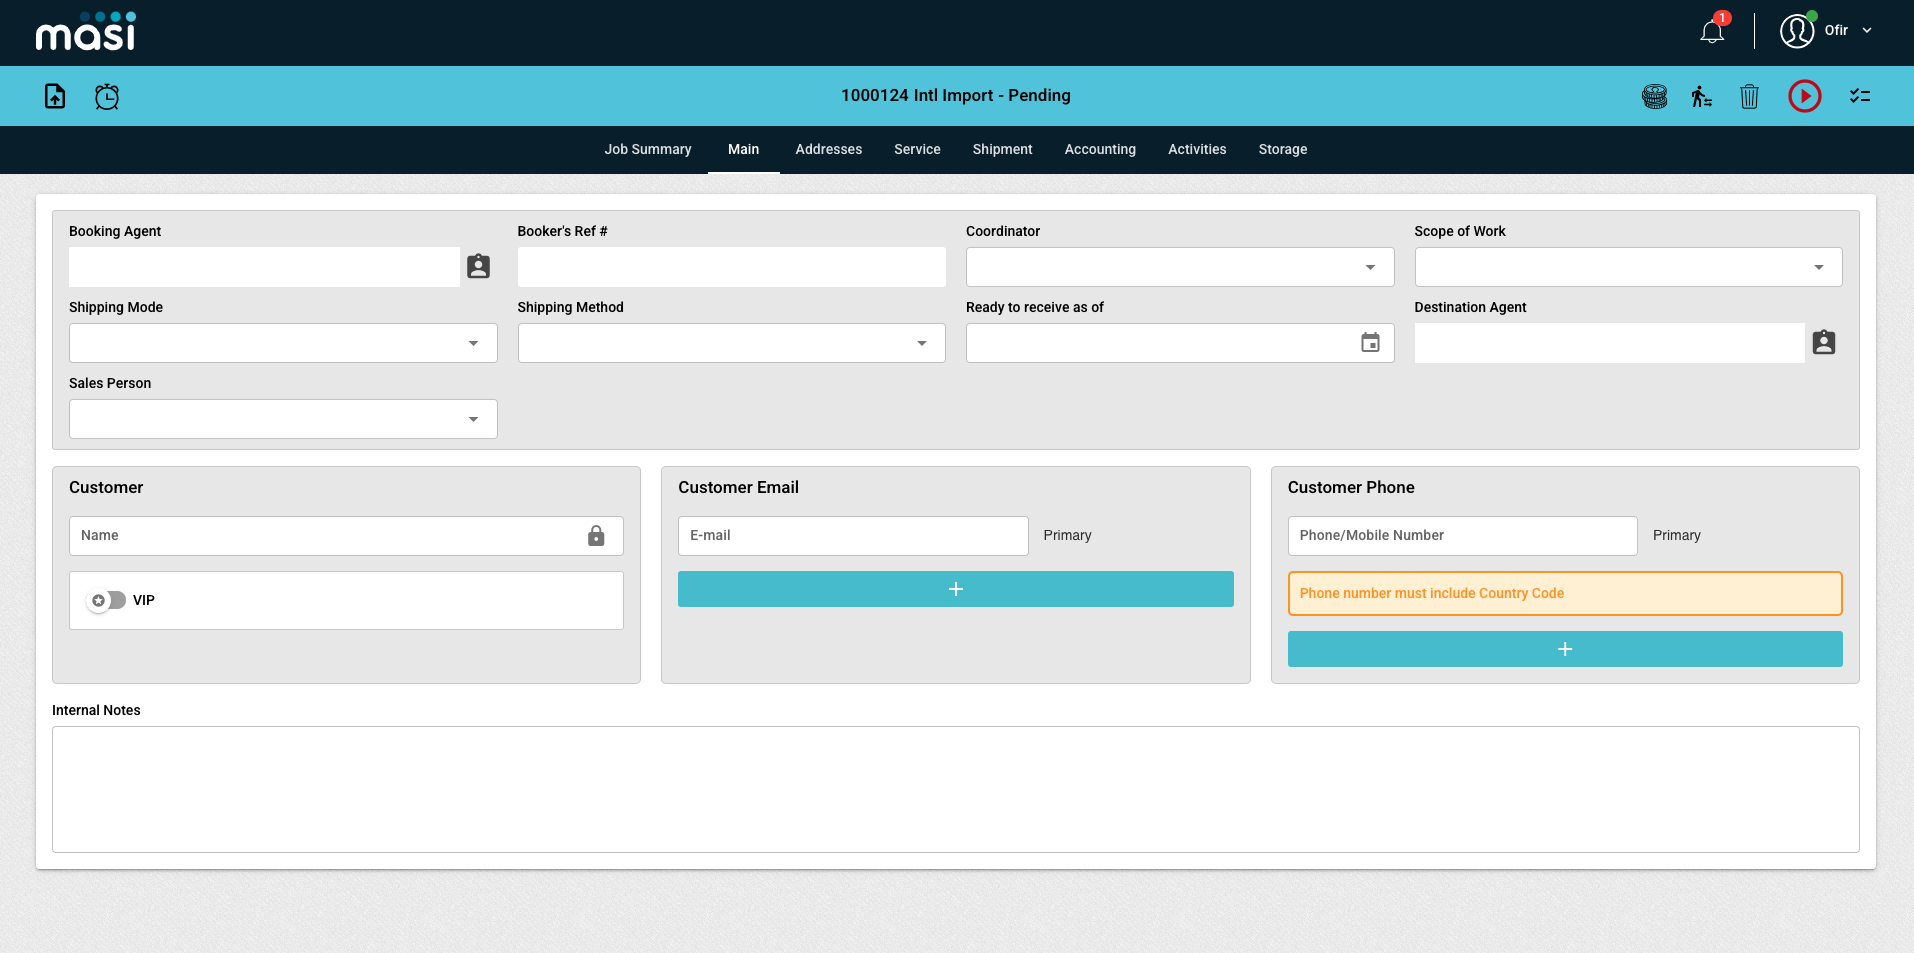The width and height of the screenshot is (1914, 953).
Task: Click the Destination Agent contact card icon
Action: click(1824, 342)
